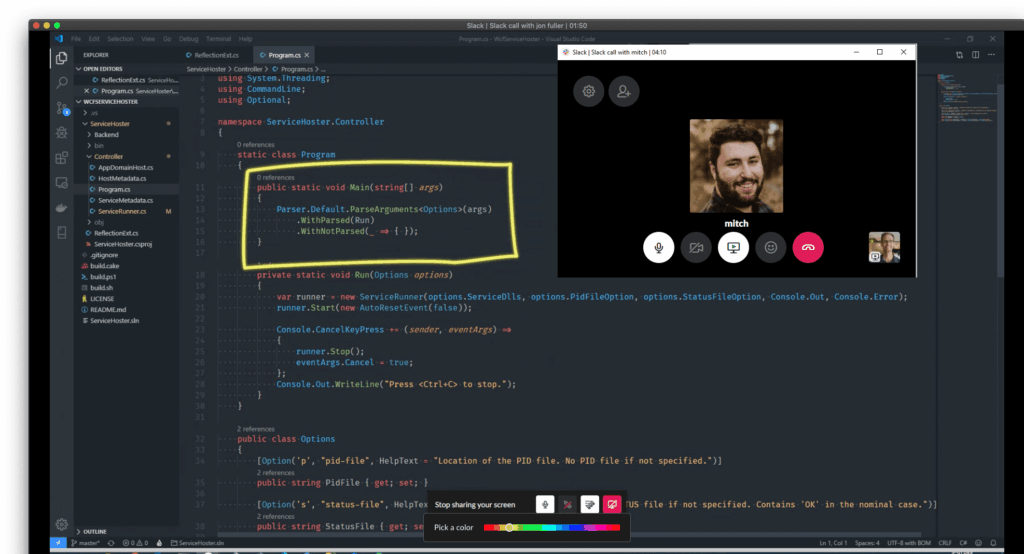
Task: Click the add person to call icon
Action: (x=623, y=91)
